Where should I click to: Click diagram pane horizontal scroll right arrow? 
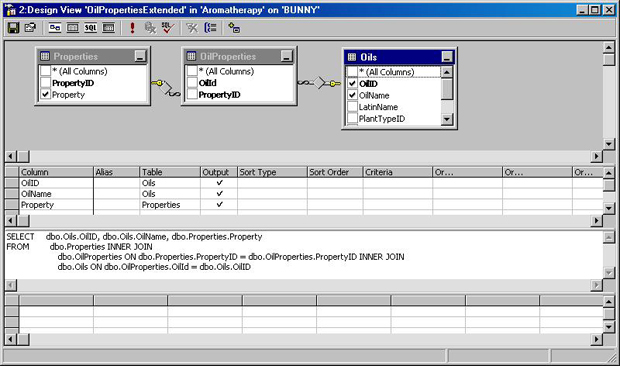tap(597, 157)
